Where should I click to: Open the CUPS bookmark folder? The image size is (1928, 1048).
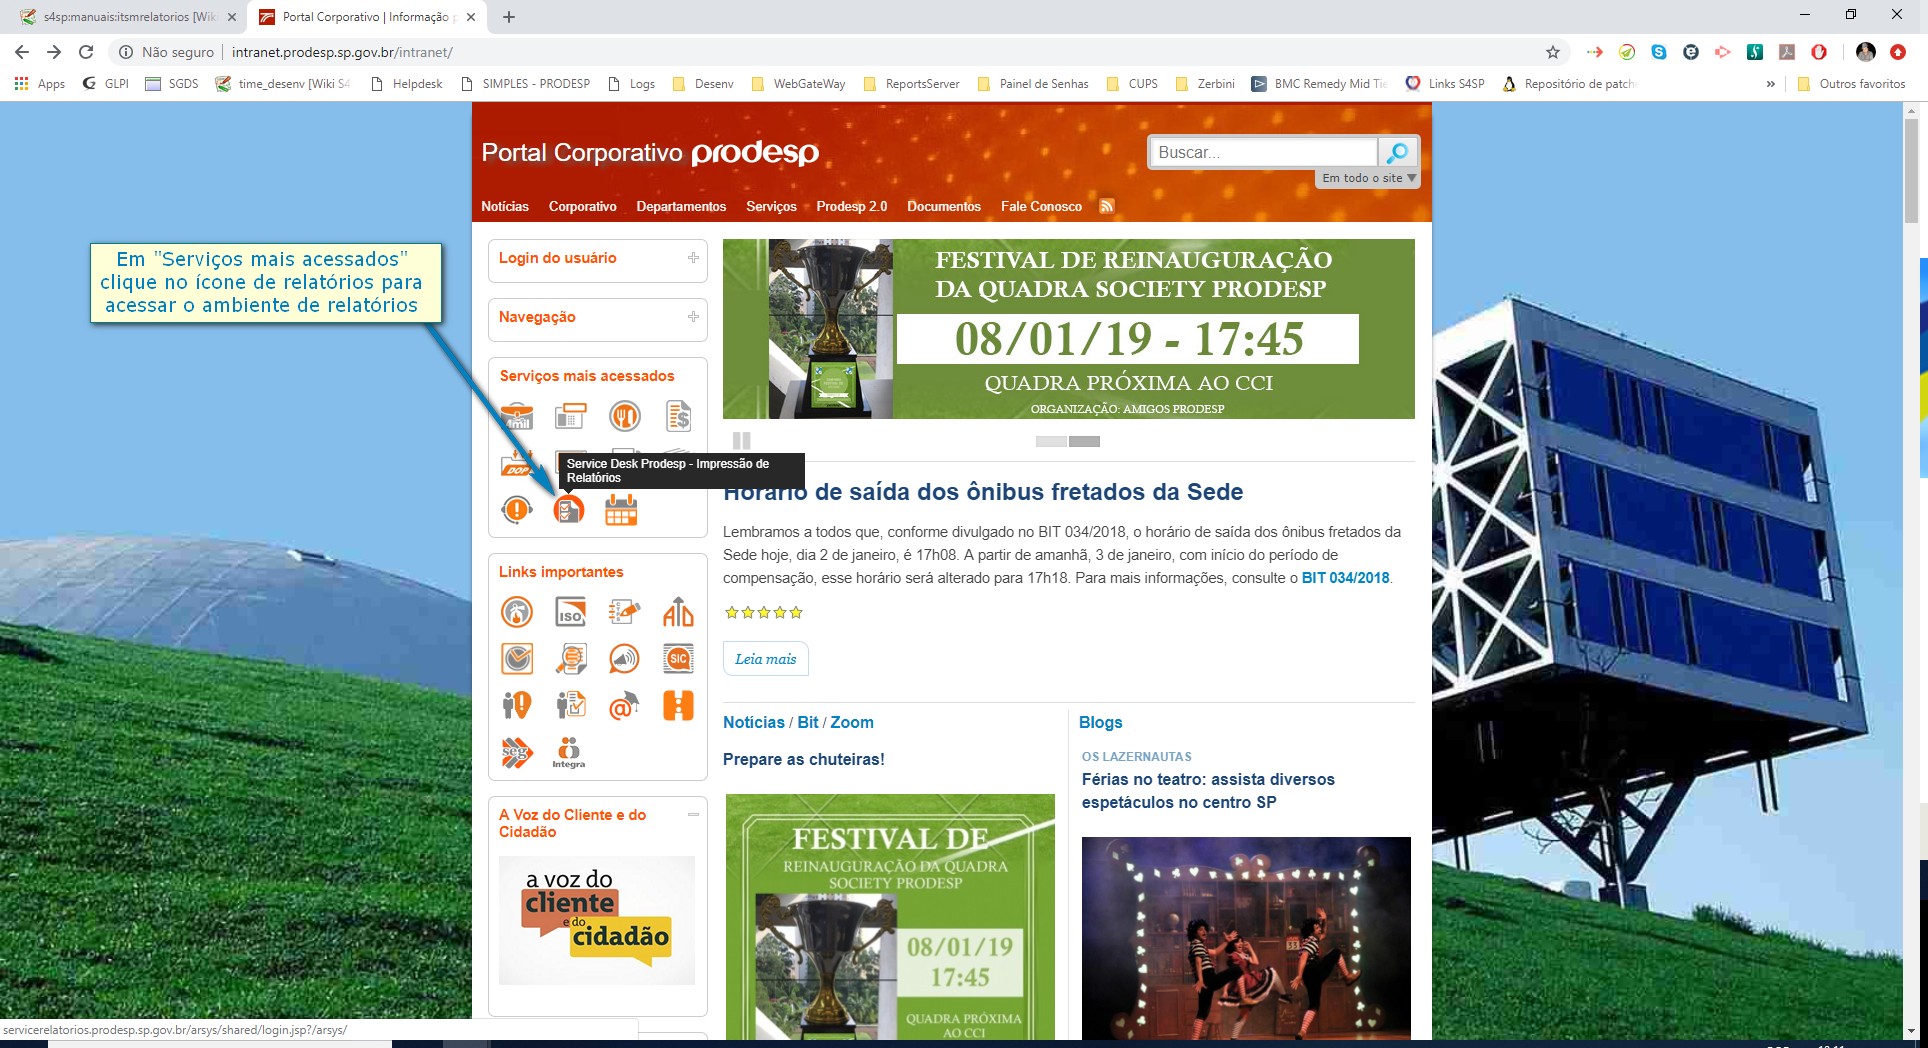pyautogui.click(x=1132, y=84)
